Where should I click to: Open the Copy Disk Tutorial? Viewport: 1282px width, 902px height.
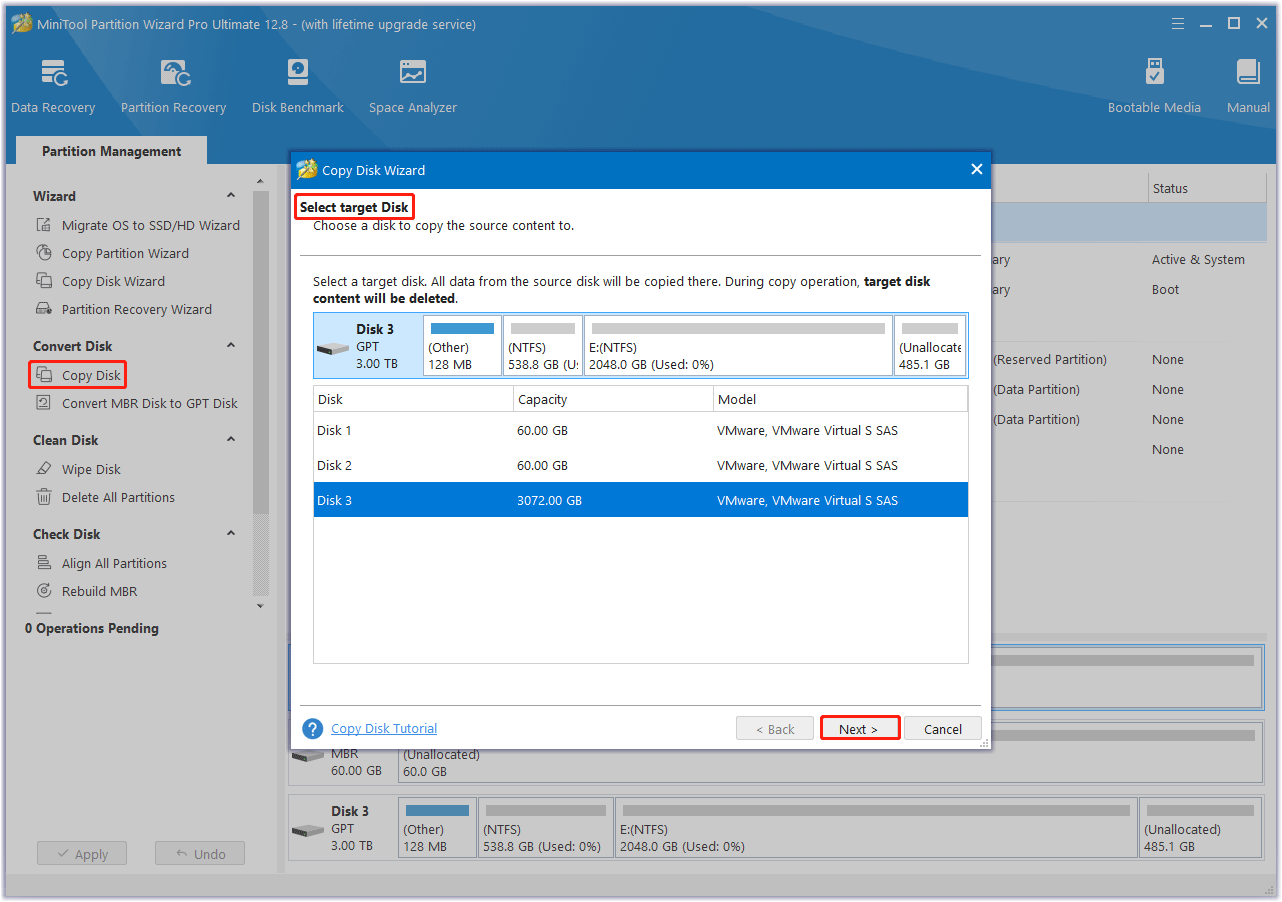383,728
